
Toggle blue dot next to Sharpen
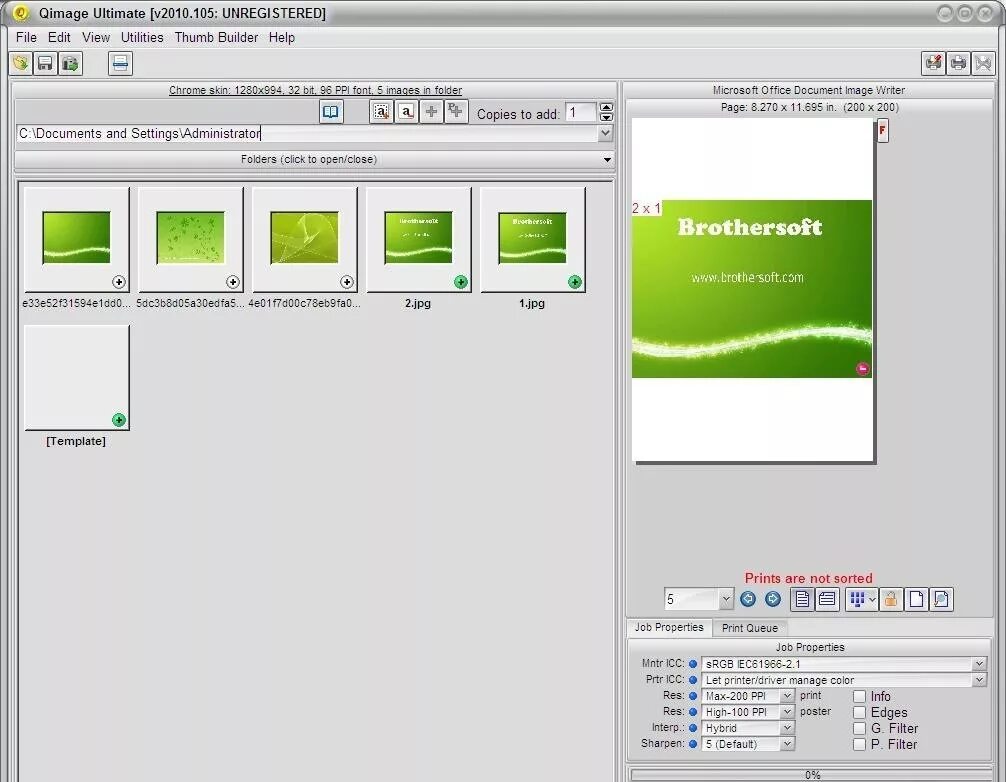(693, 744)
